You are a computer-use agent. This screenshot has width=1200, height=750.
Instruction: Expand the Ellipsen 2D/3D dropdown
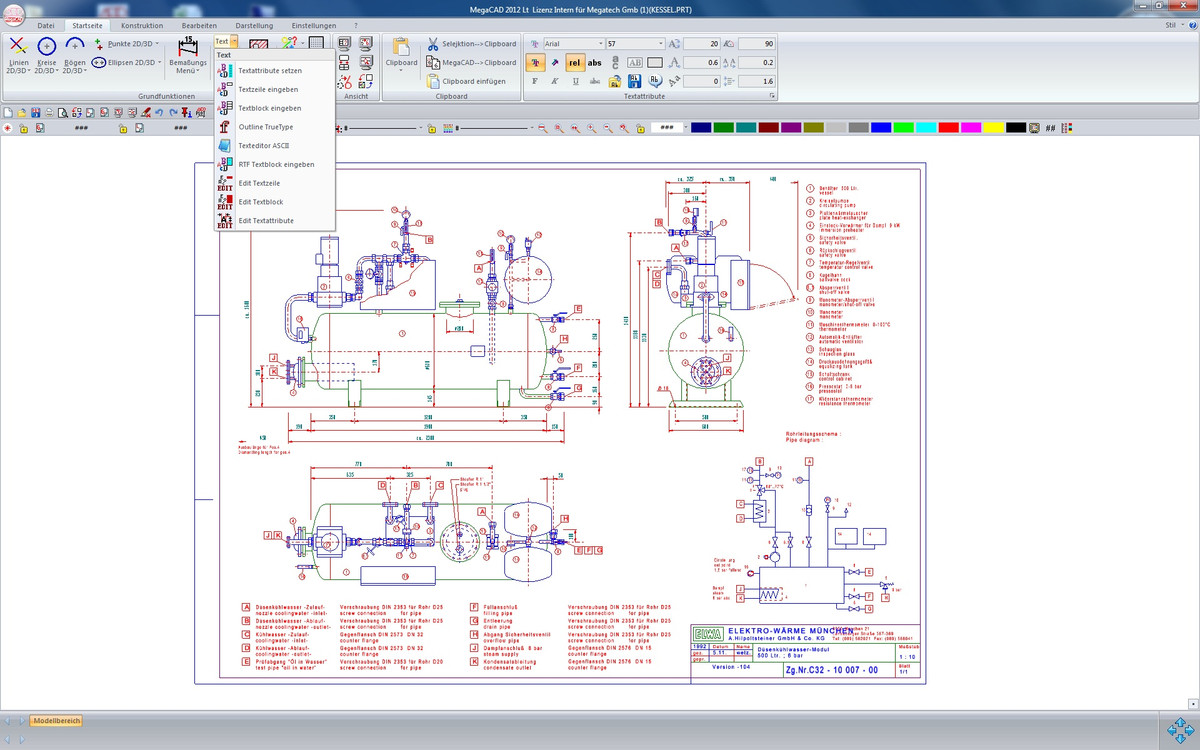(x=159, y=62)
